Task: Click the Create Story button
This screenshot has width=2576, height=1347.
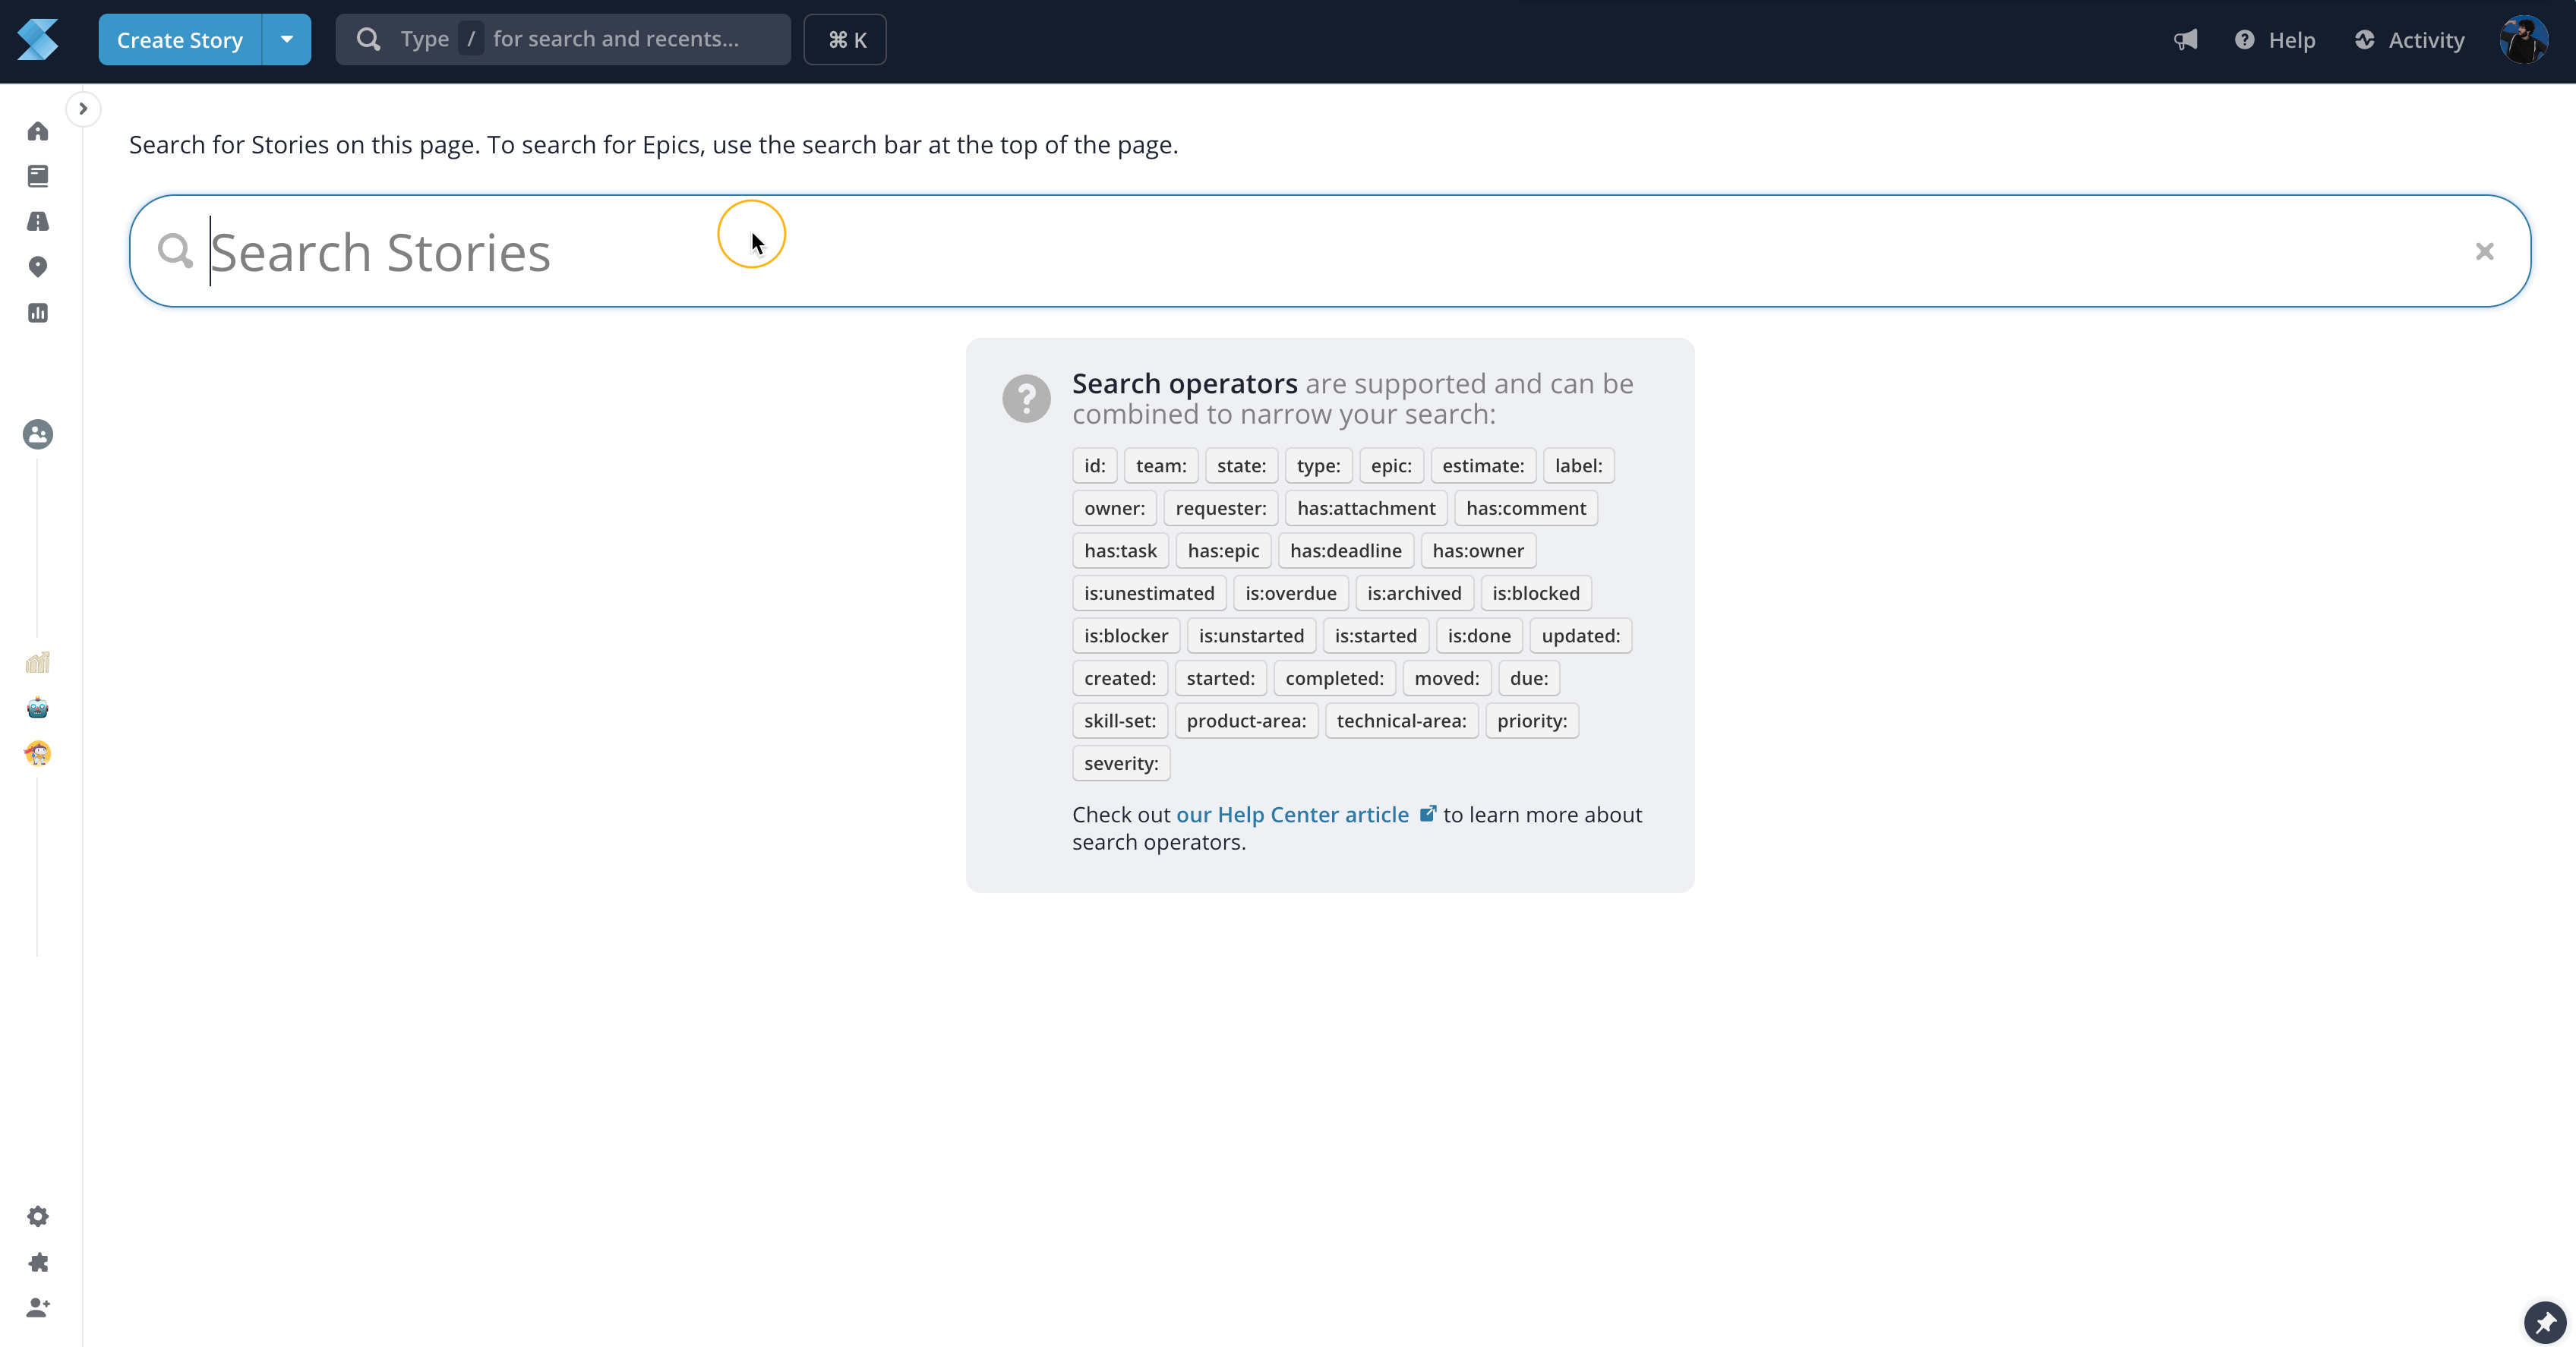Action: (x=180, y=40)
